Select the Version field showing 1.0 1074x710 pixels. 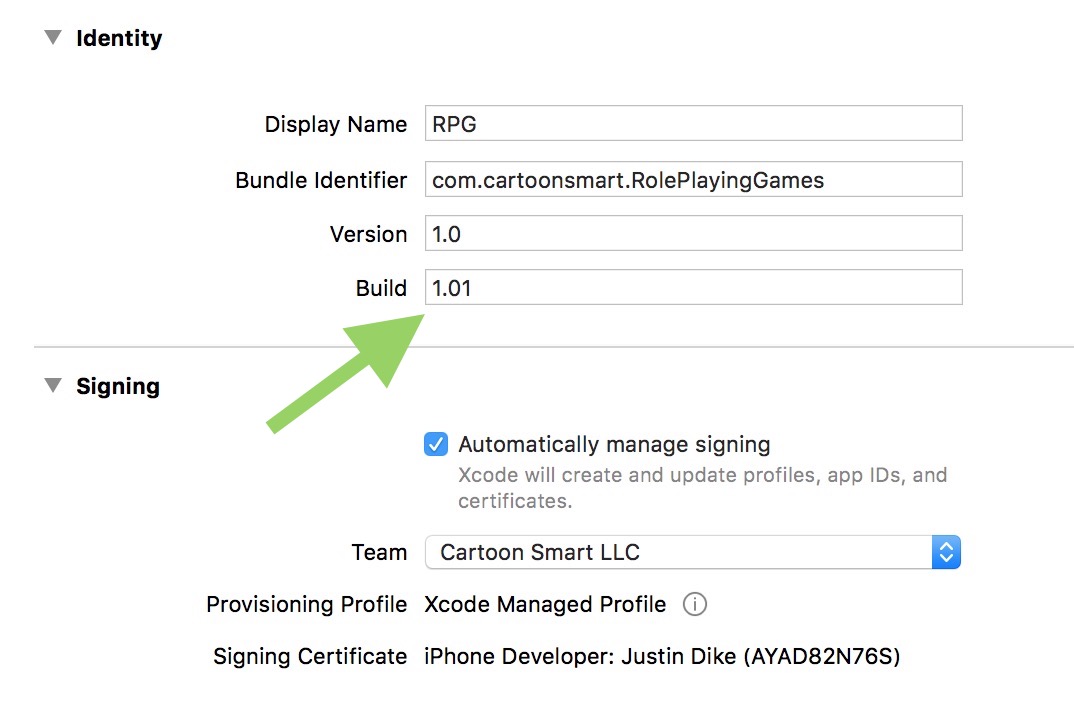(693, 234)
